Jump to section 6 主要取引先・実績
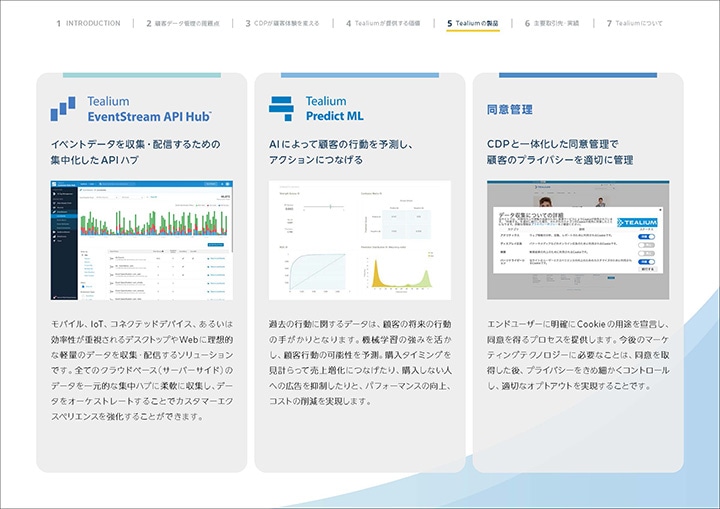 552,23
